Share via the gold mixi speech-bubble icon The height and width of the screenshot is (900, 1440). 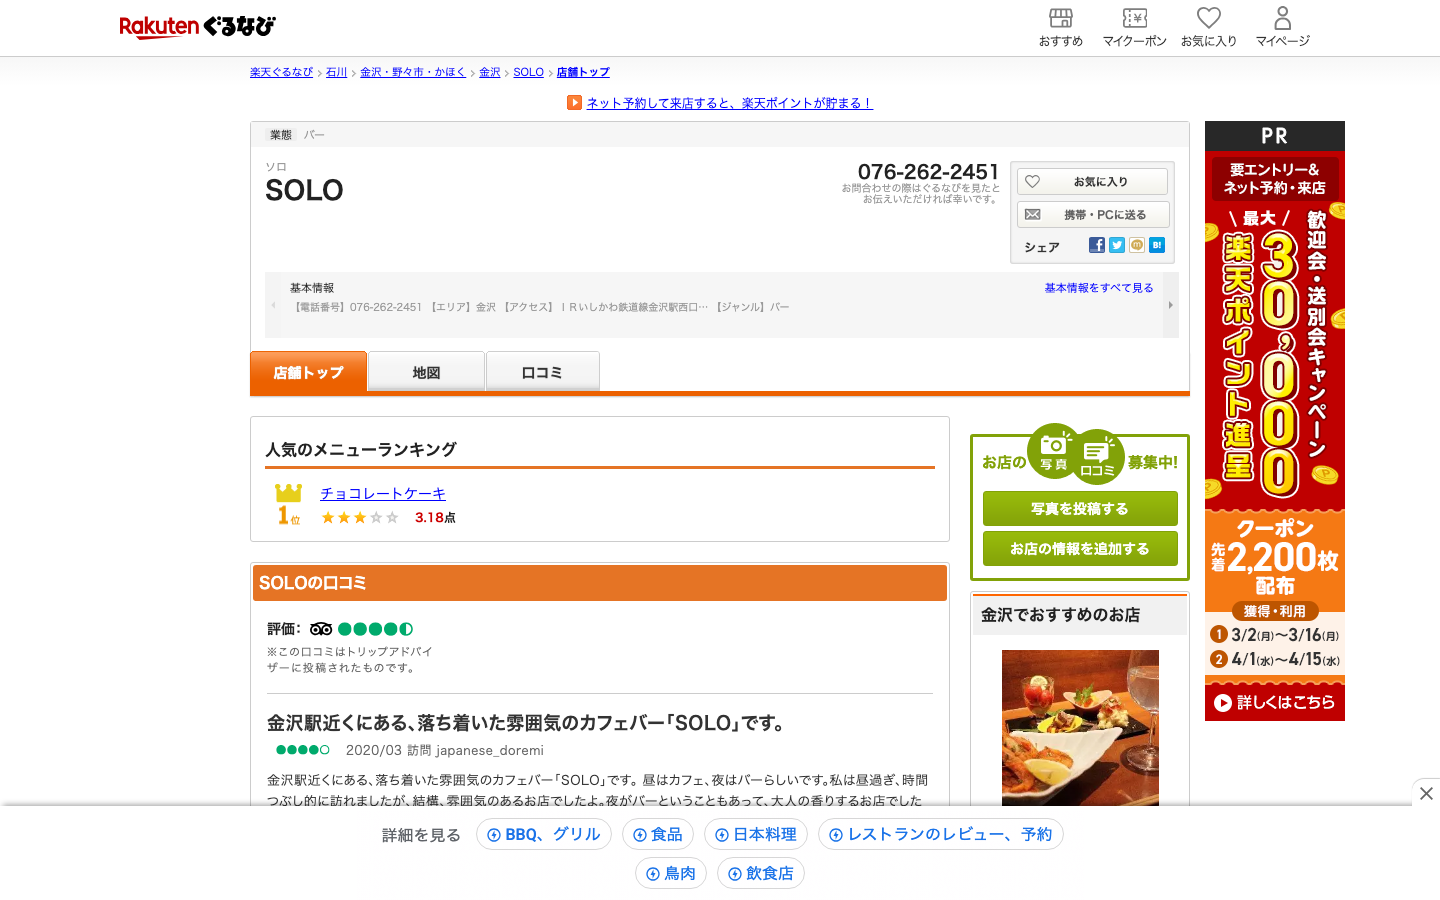(1136, 244)
